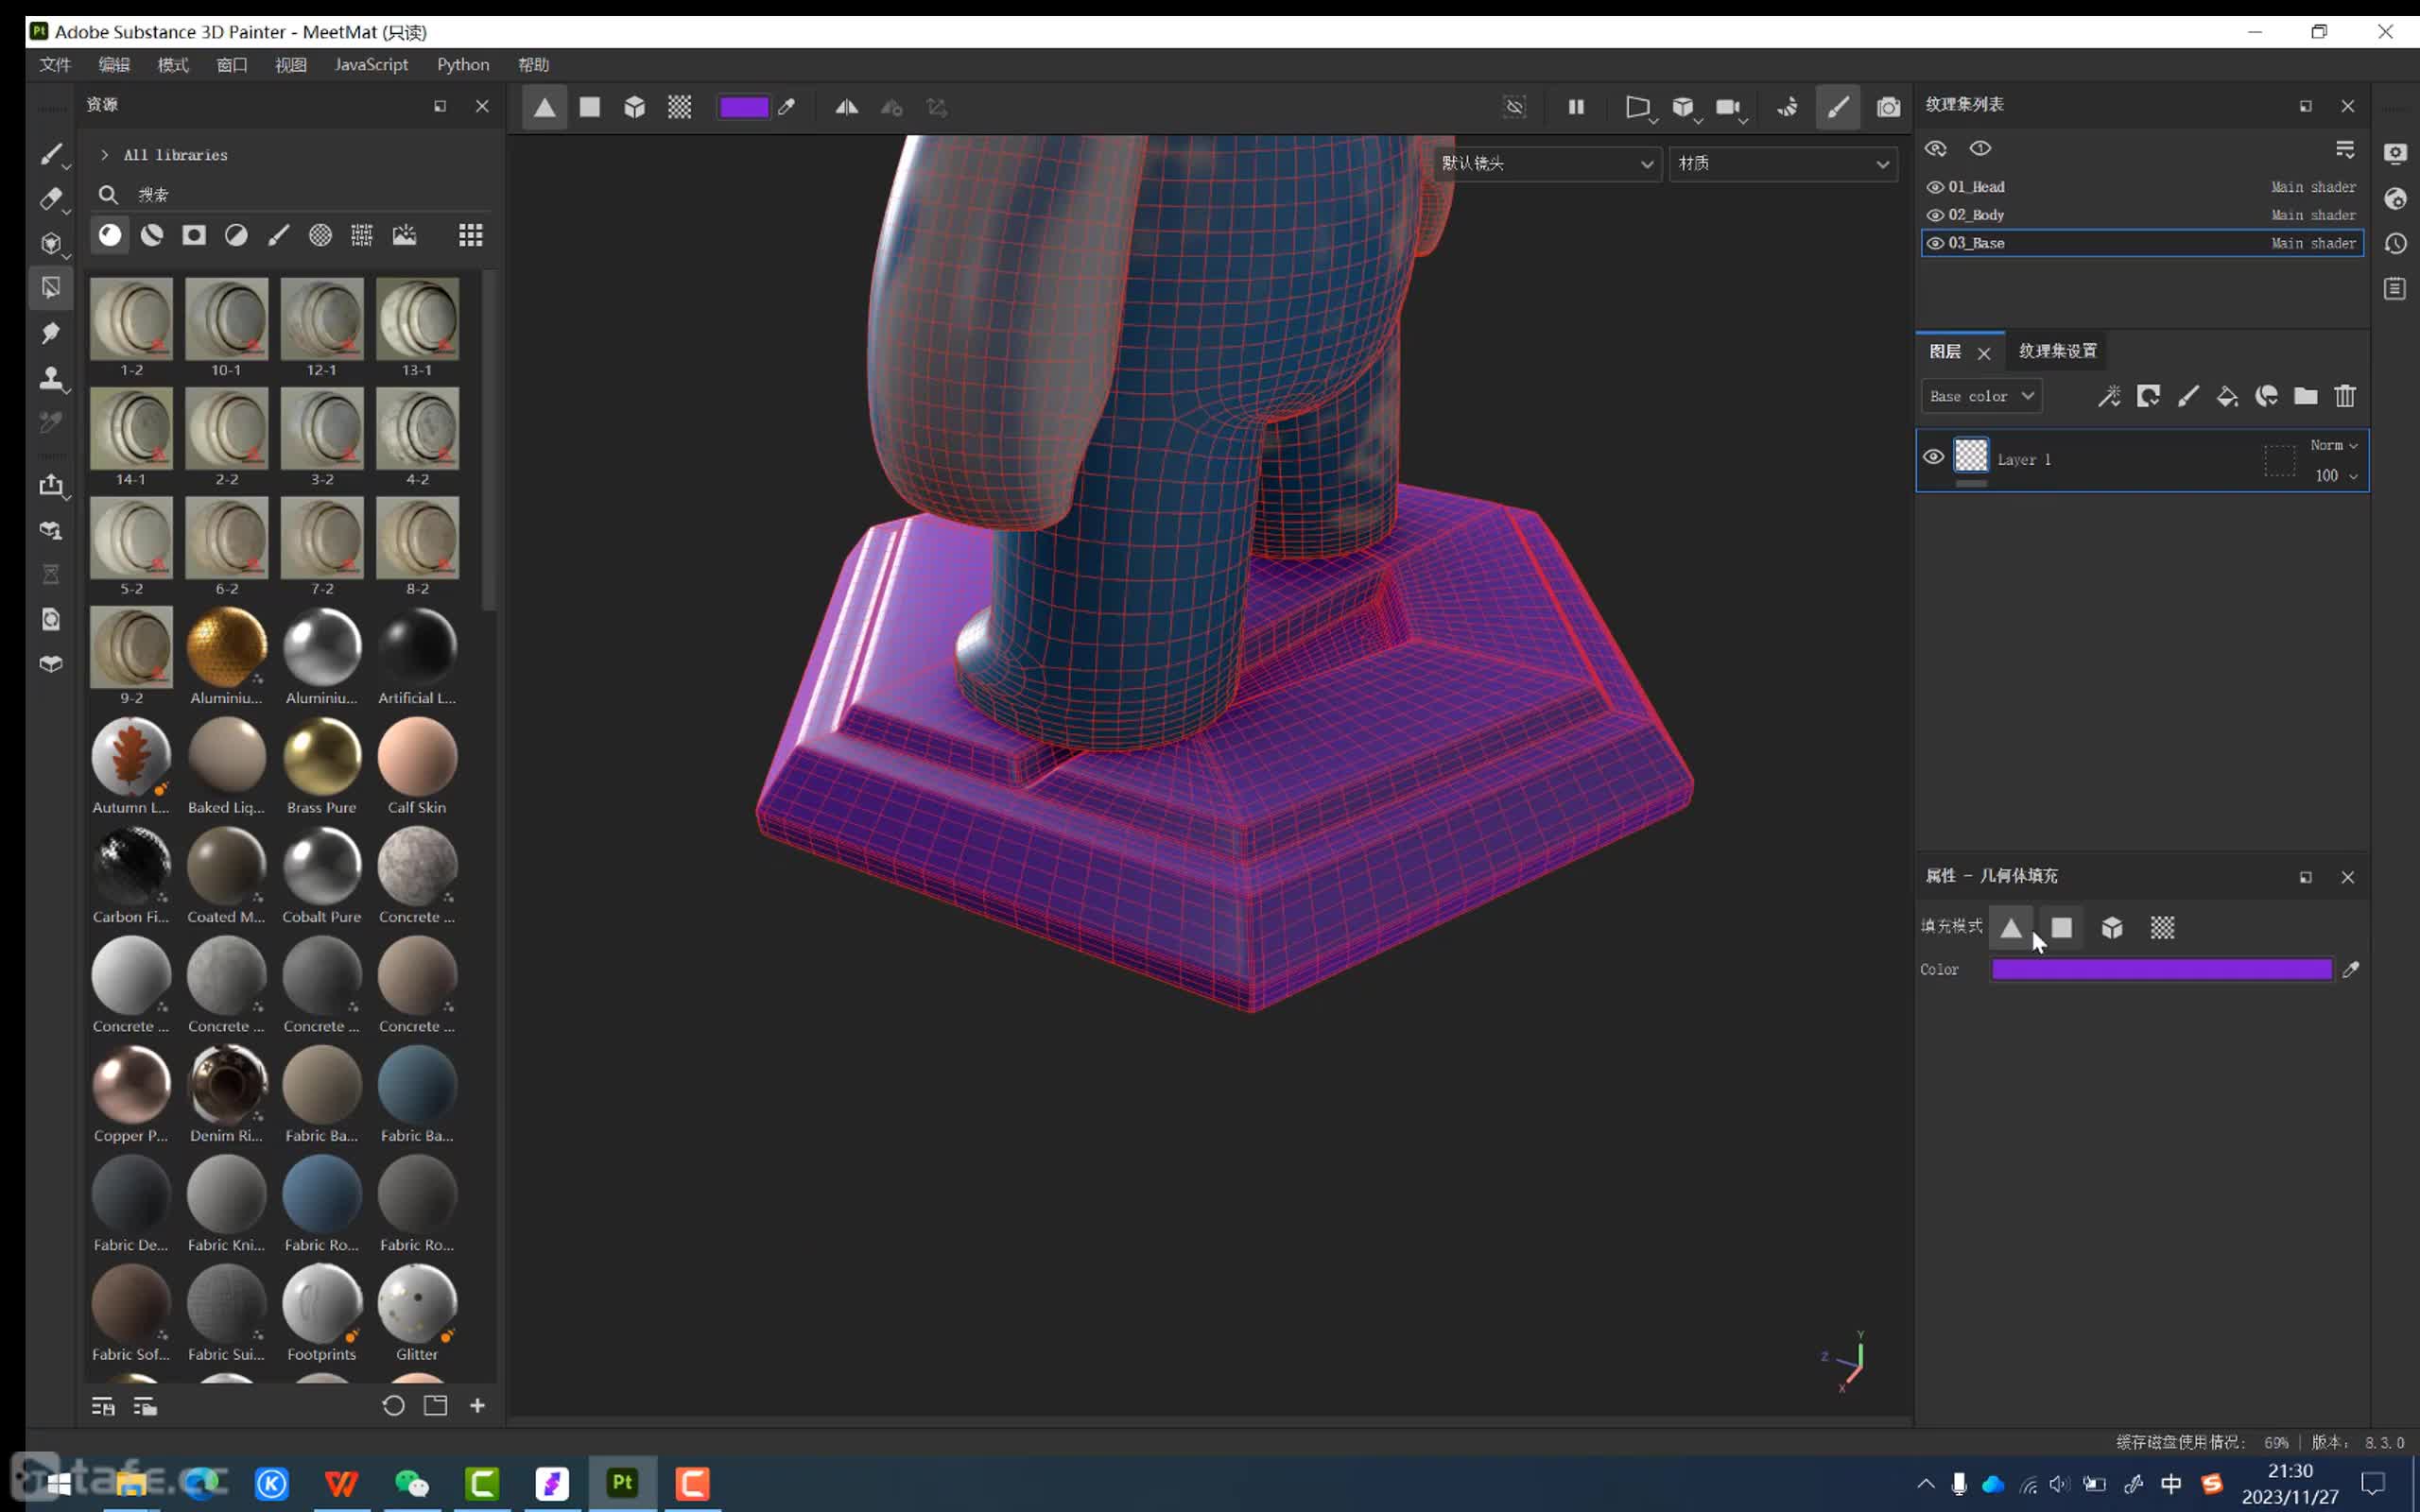Choose Mesh fill mode in top toolbar
This screenshot has width=2420, height=1512.
tap(635, 107)
